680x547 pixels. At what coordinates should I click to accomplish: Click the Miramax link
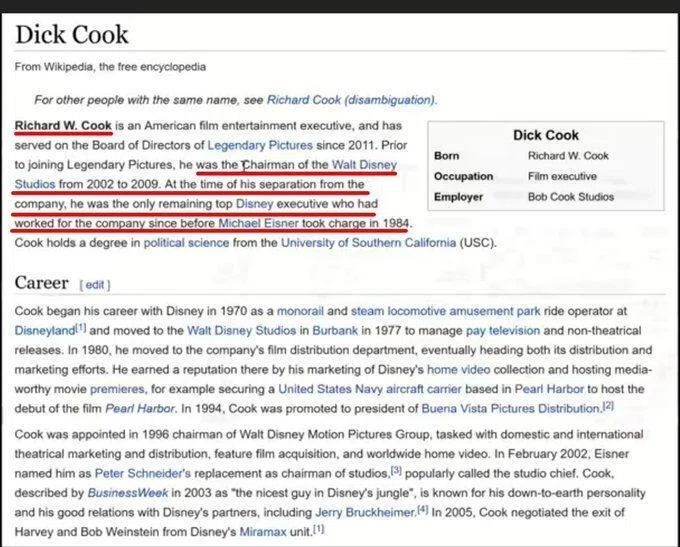click(263, 532)
